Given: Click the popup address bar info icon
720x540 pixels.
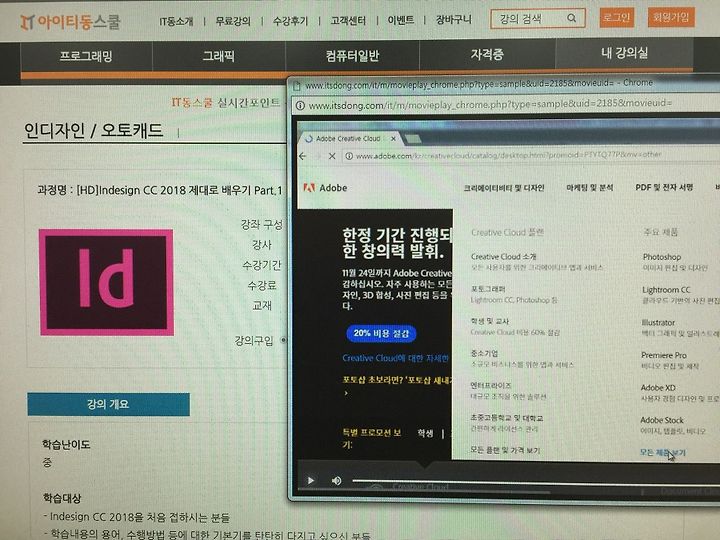Looking at the screenshot, I should (300, 106).
